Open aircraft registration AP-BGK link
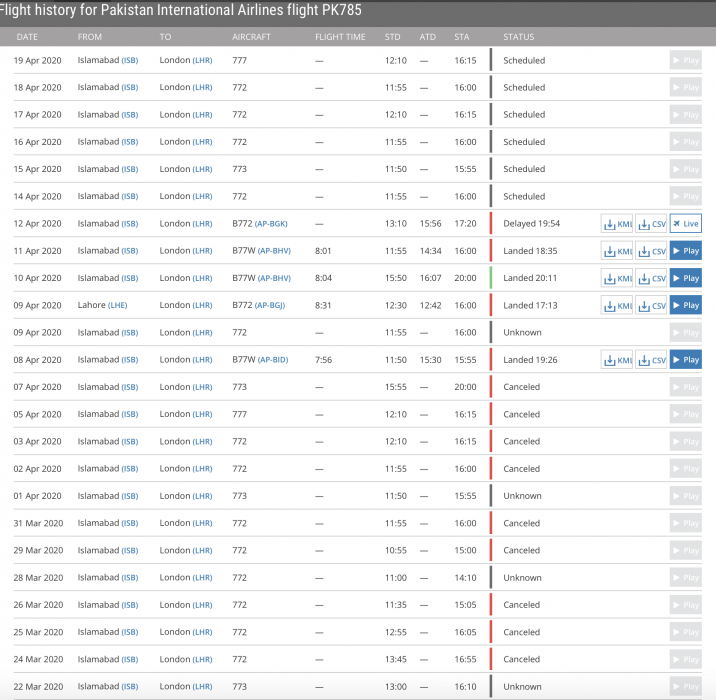 click(x=271, y=224)
